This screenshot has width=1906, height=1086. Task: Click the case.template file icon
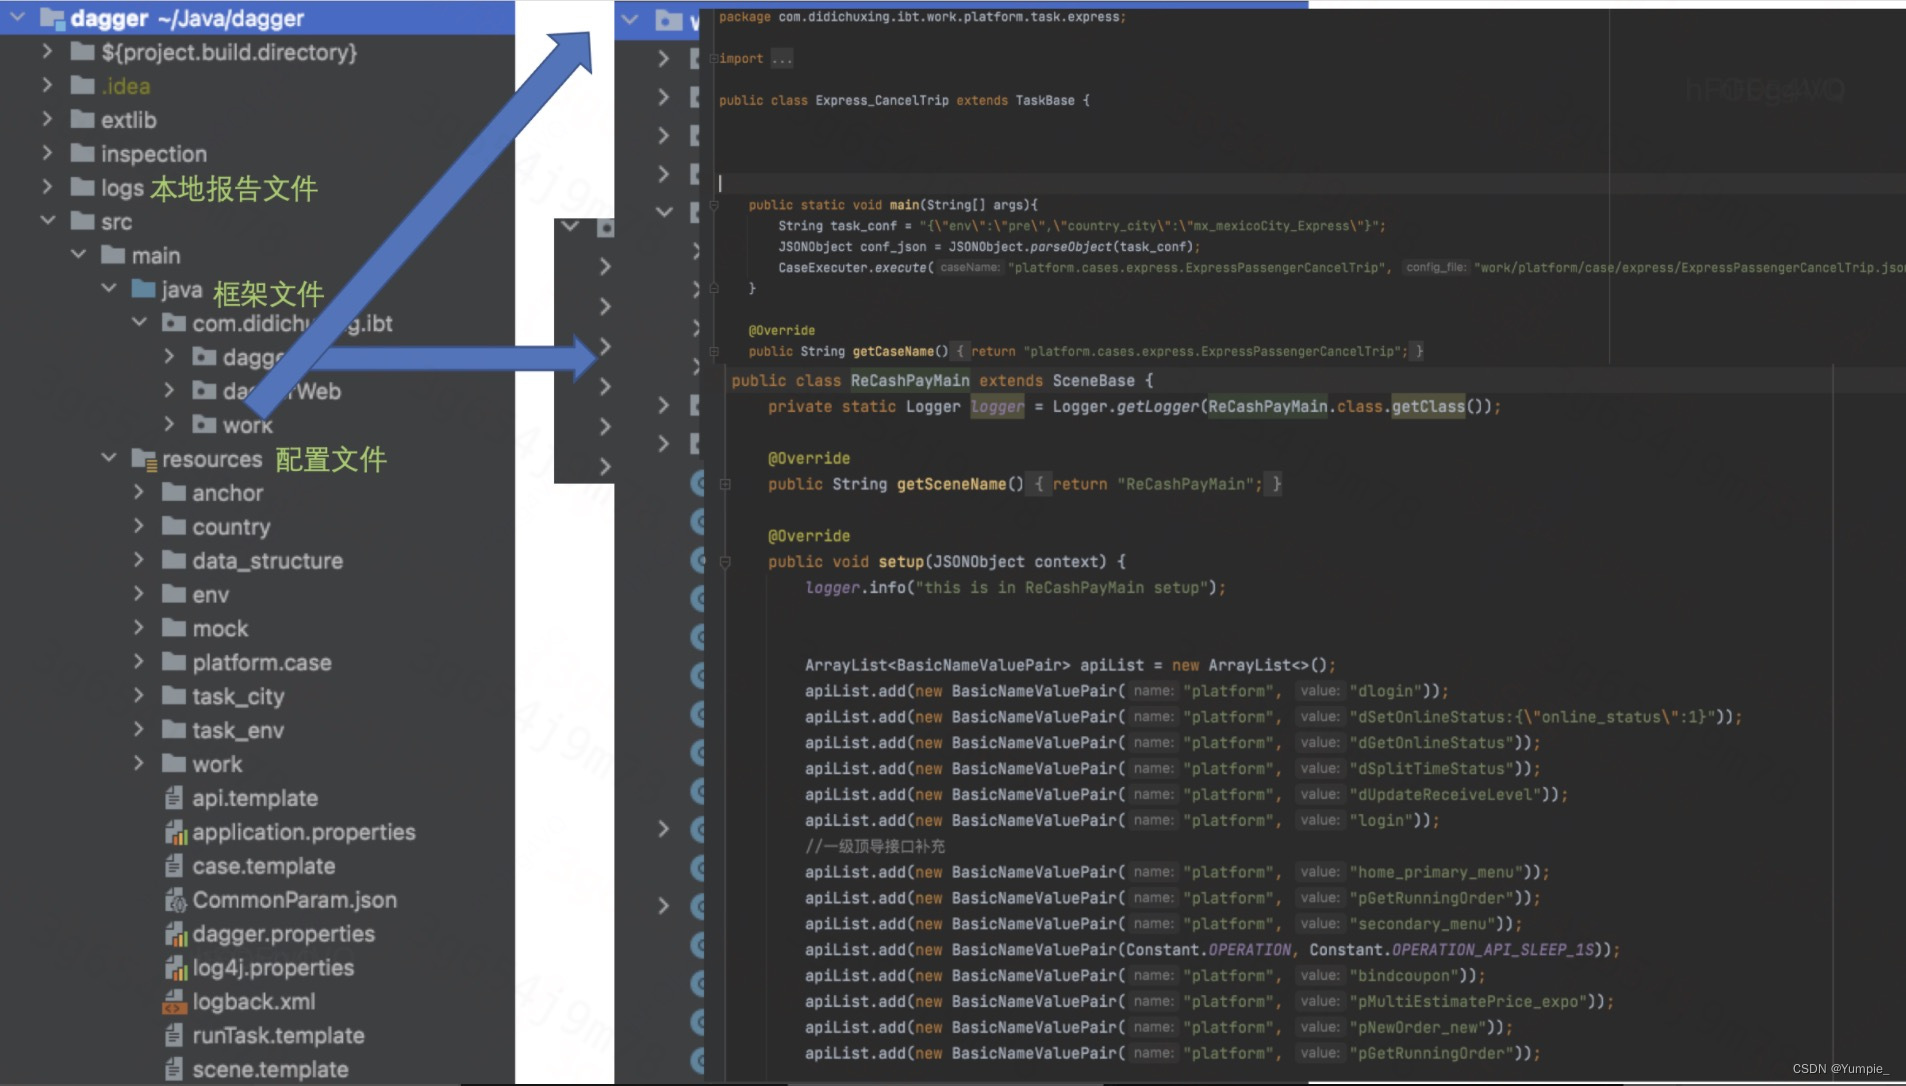(174, 866)
